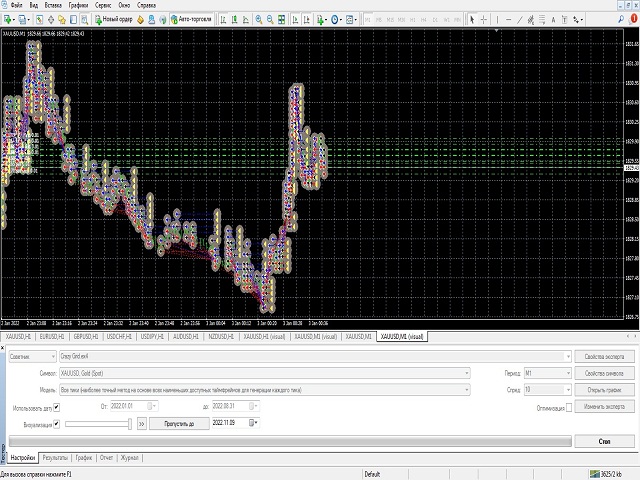Zoom out on the chart
The height and width of the screenshot is (480, 640).
coord(270,19)
